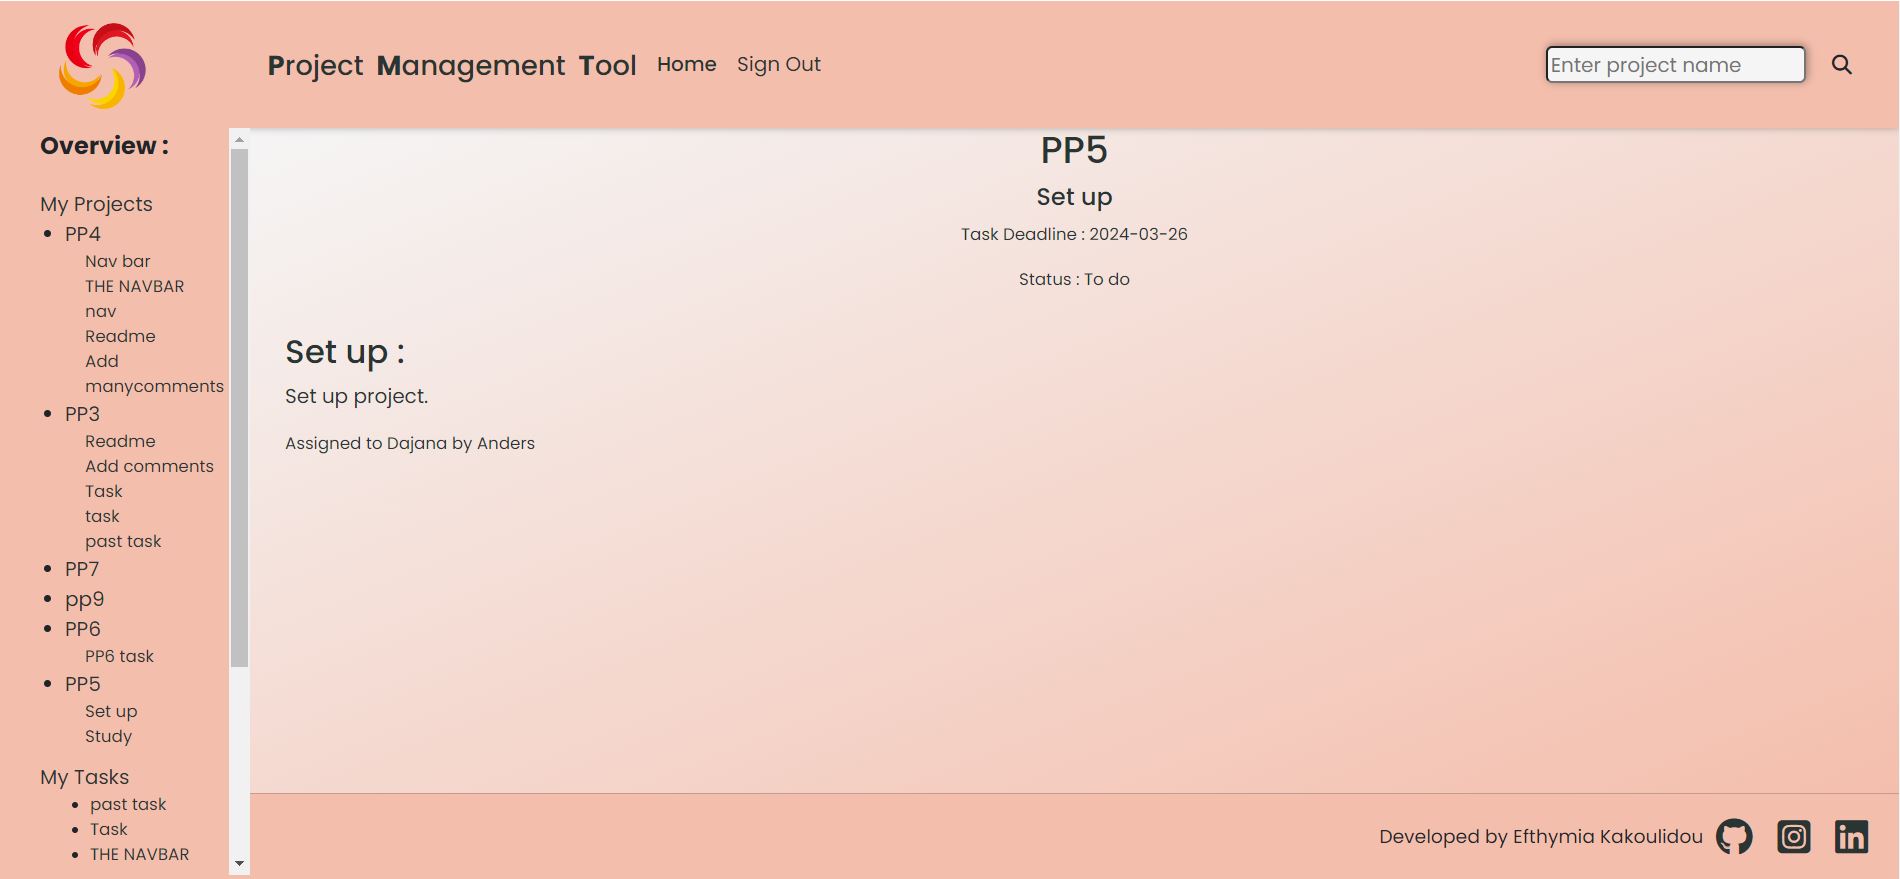Click the Status : To do text
The height and width of the screenshot is (879, 1900).
coord(1074,279)
